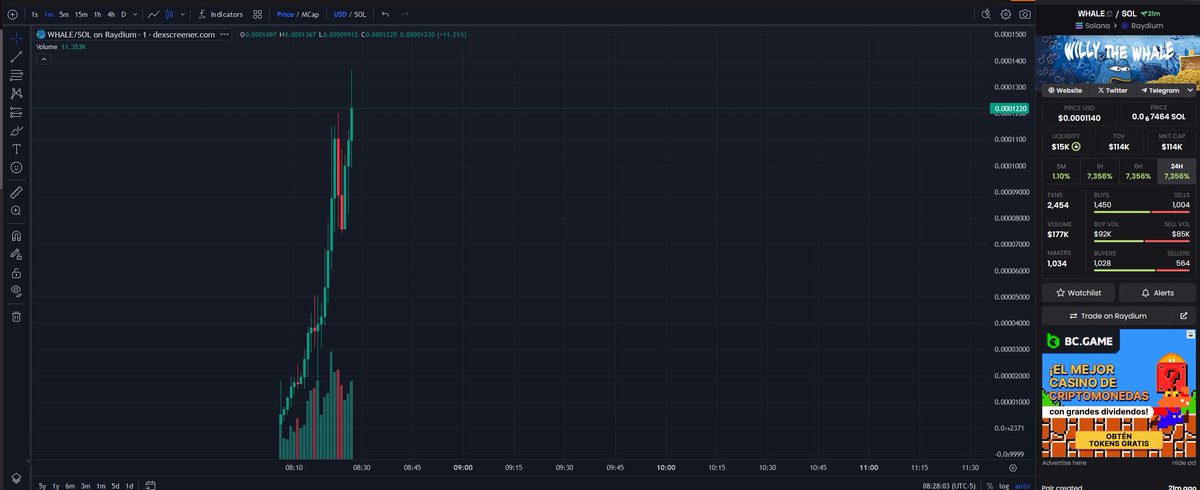This screenshot has width=1200, height=490.
Task: Collapse the indicator legend chevron
Action: coord(43,59)
